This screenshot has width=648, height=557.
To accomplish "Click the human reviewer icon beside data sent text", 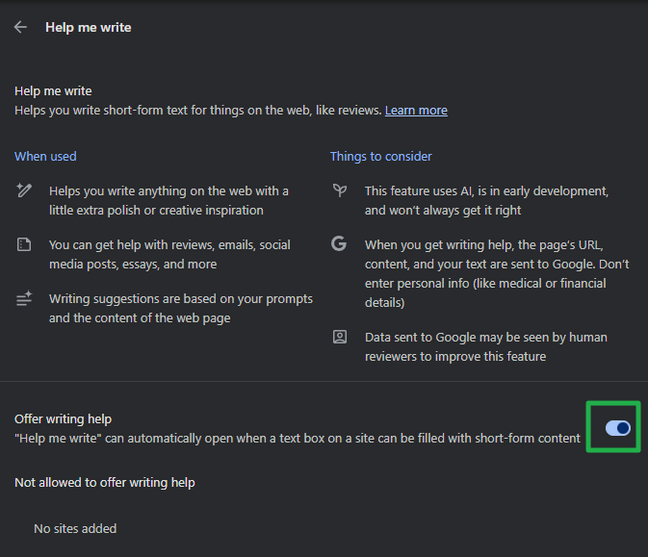I will (x=340, y=337).
